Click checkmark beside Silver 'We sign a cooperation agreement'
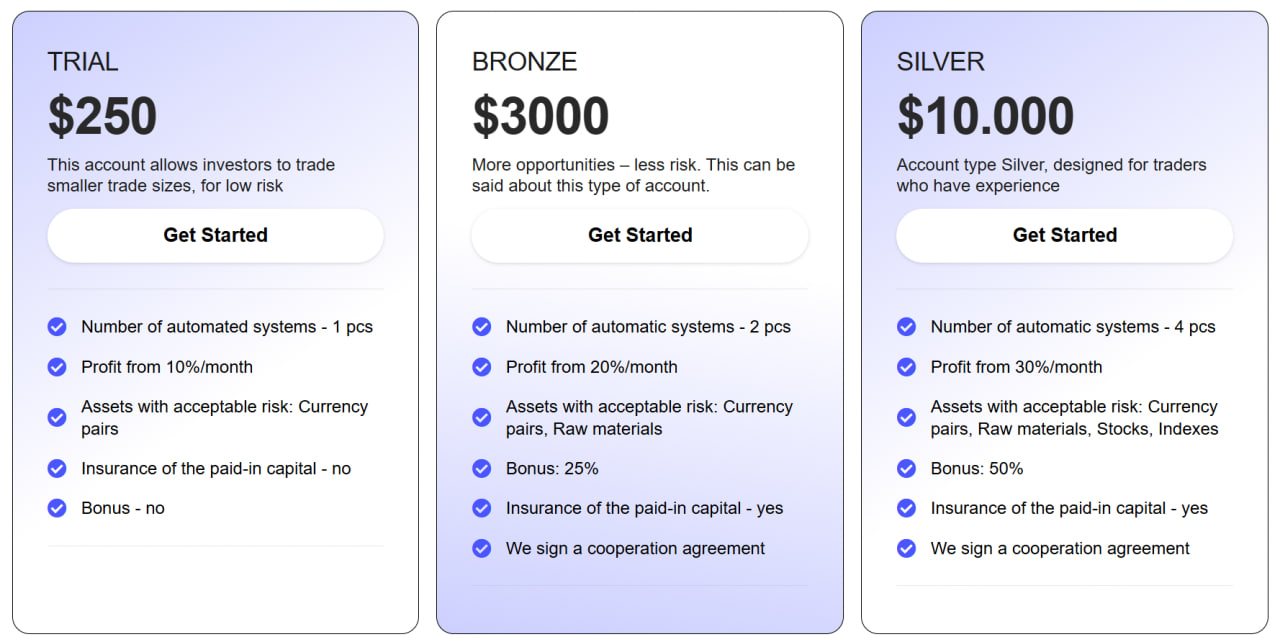This screenshot has height=642, width=1280. click(907, 548)
